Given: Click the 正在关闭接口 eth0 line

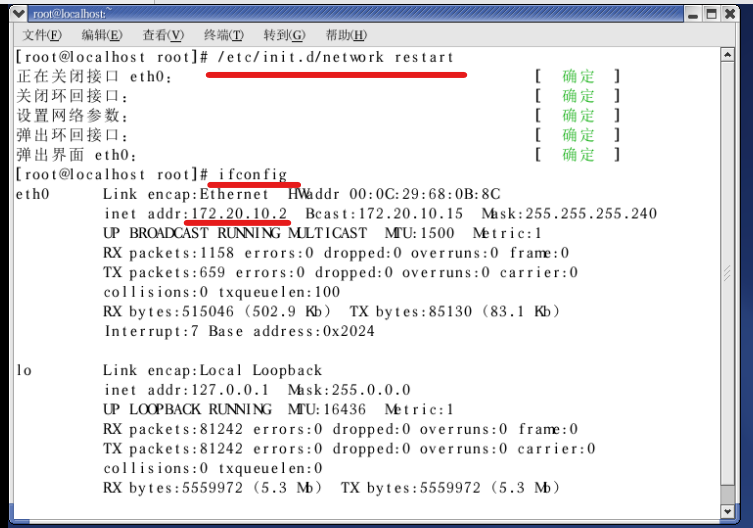Looking at the screenshot, I should [94, 76].
